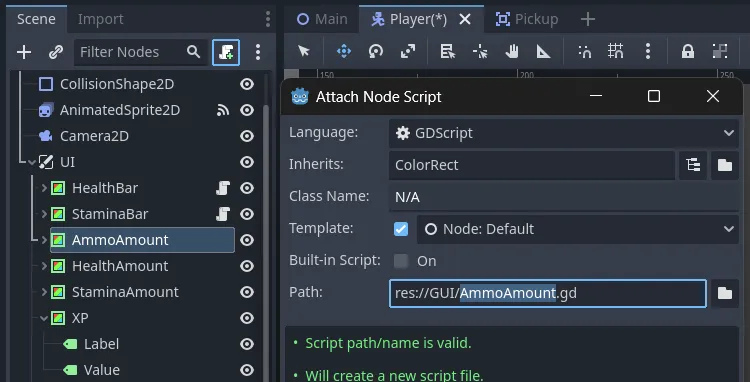Hide the UI node
Image resolution: width=750 pixels, height=382 pixels.
tap(247, 162)
